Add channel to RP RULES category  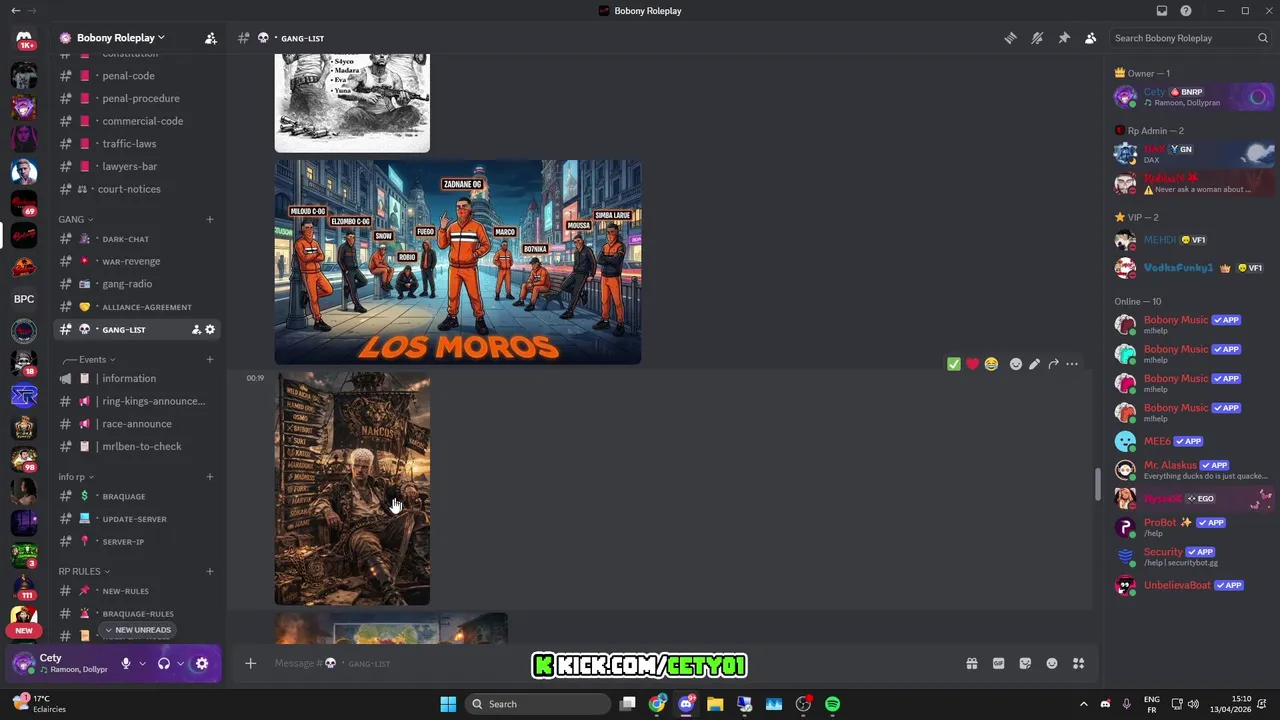[210, 571]
